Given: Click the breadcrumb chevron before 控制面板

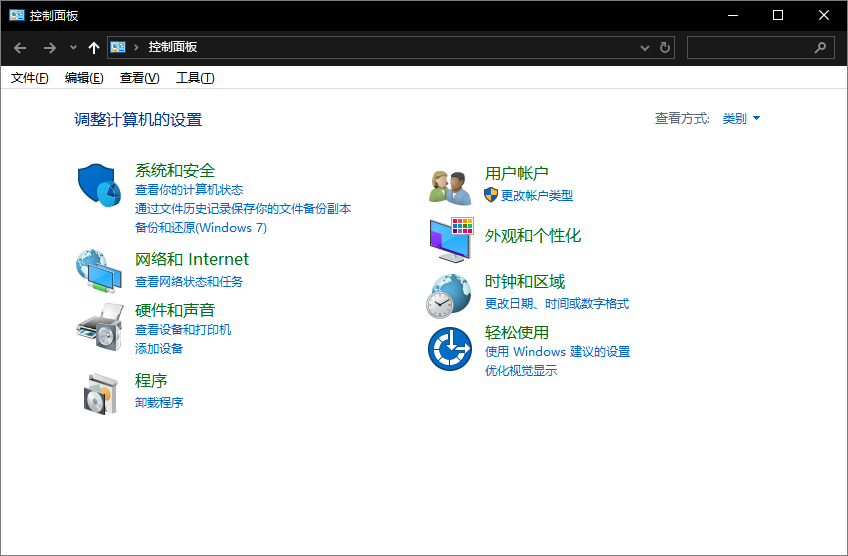Looking at the screenshot, I should tap(136, 48).
